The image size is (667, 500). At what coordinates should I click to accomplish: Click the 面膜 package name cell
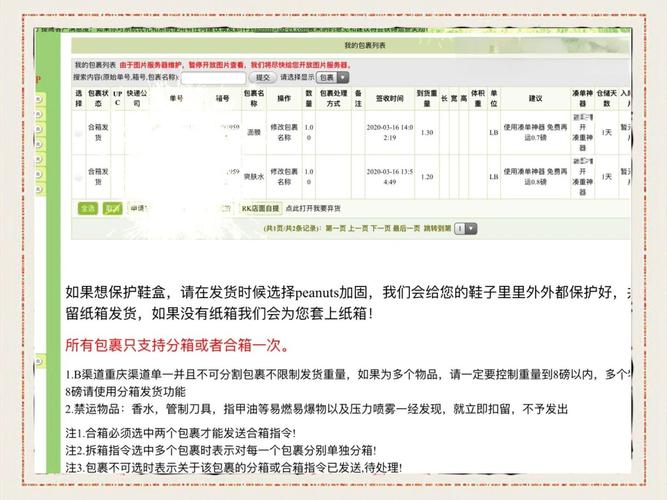[x=254, y=133]
